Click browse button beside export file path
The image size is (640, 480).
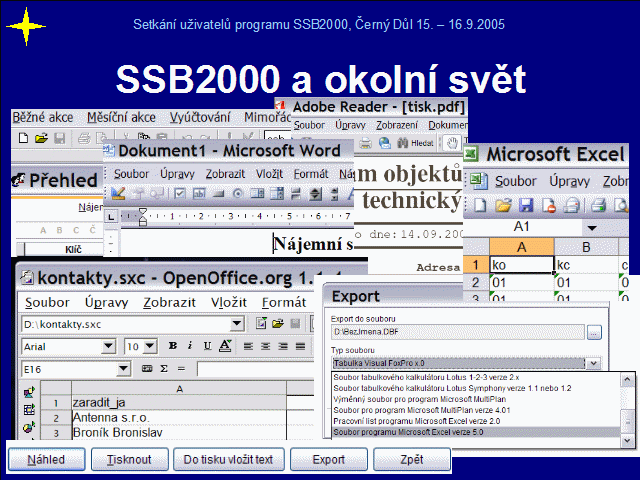click(x=594, y=332)
